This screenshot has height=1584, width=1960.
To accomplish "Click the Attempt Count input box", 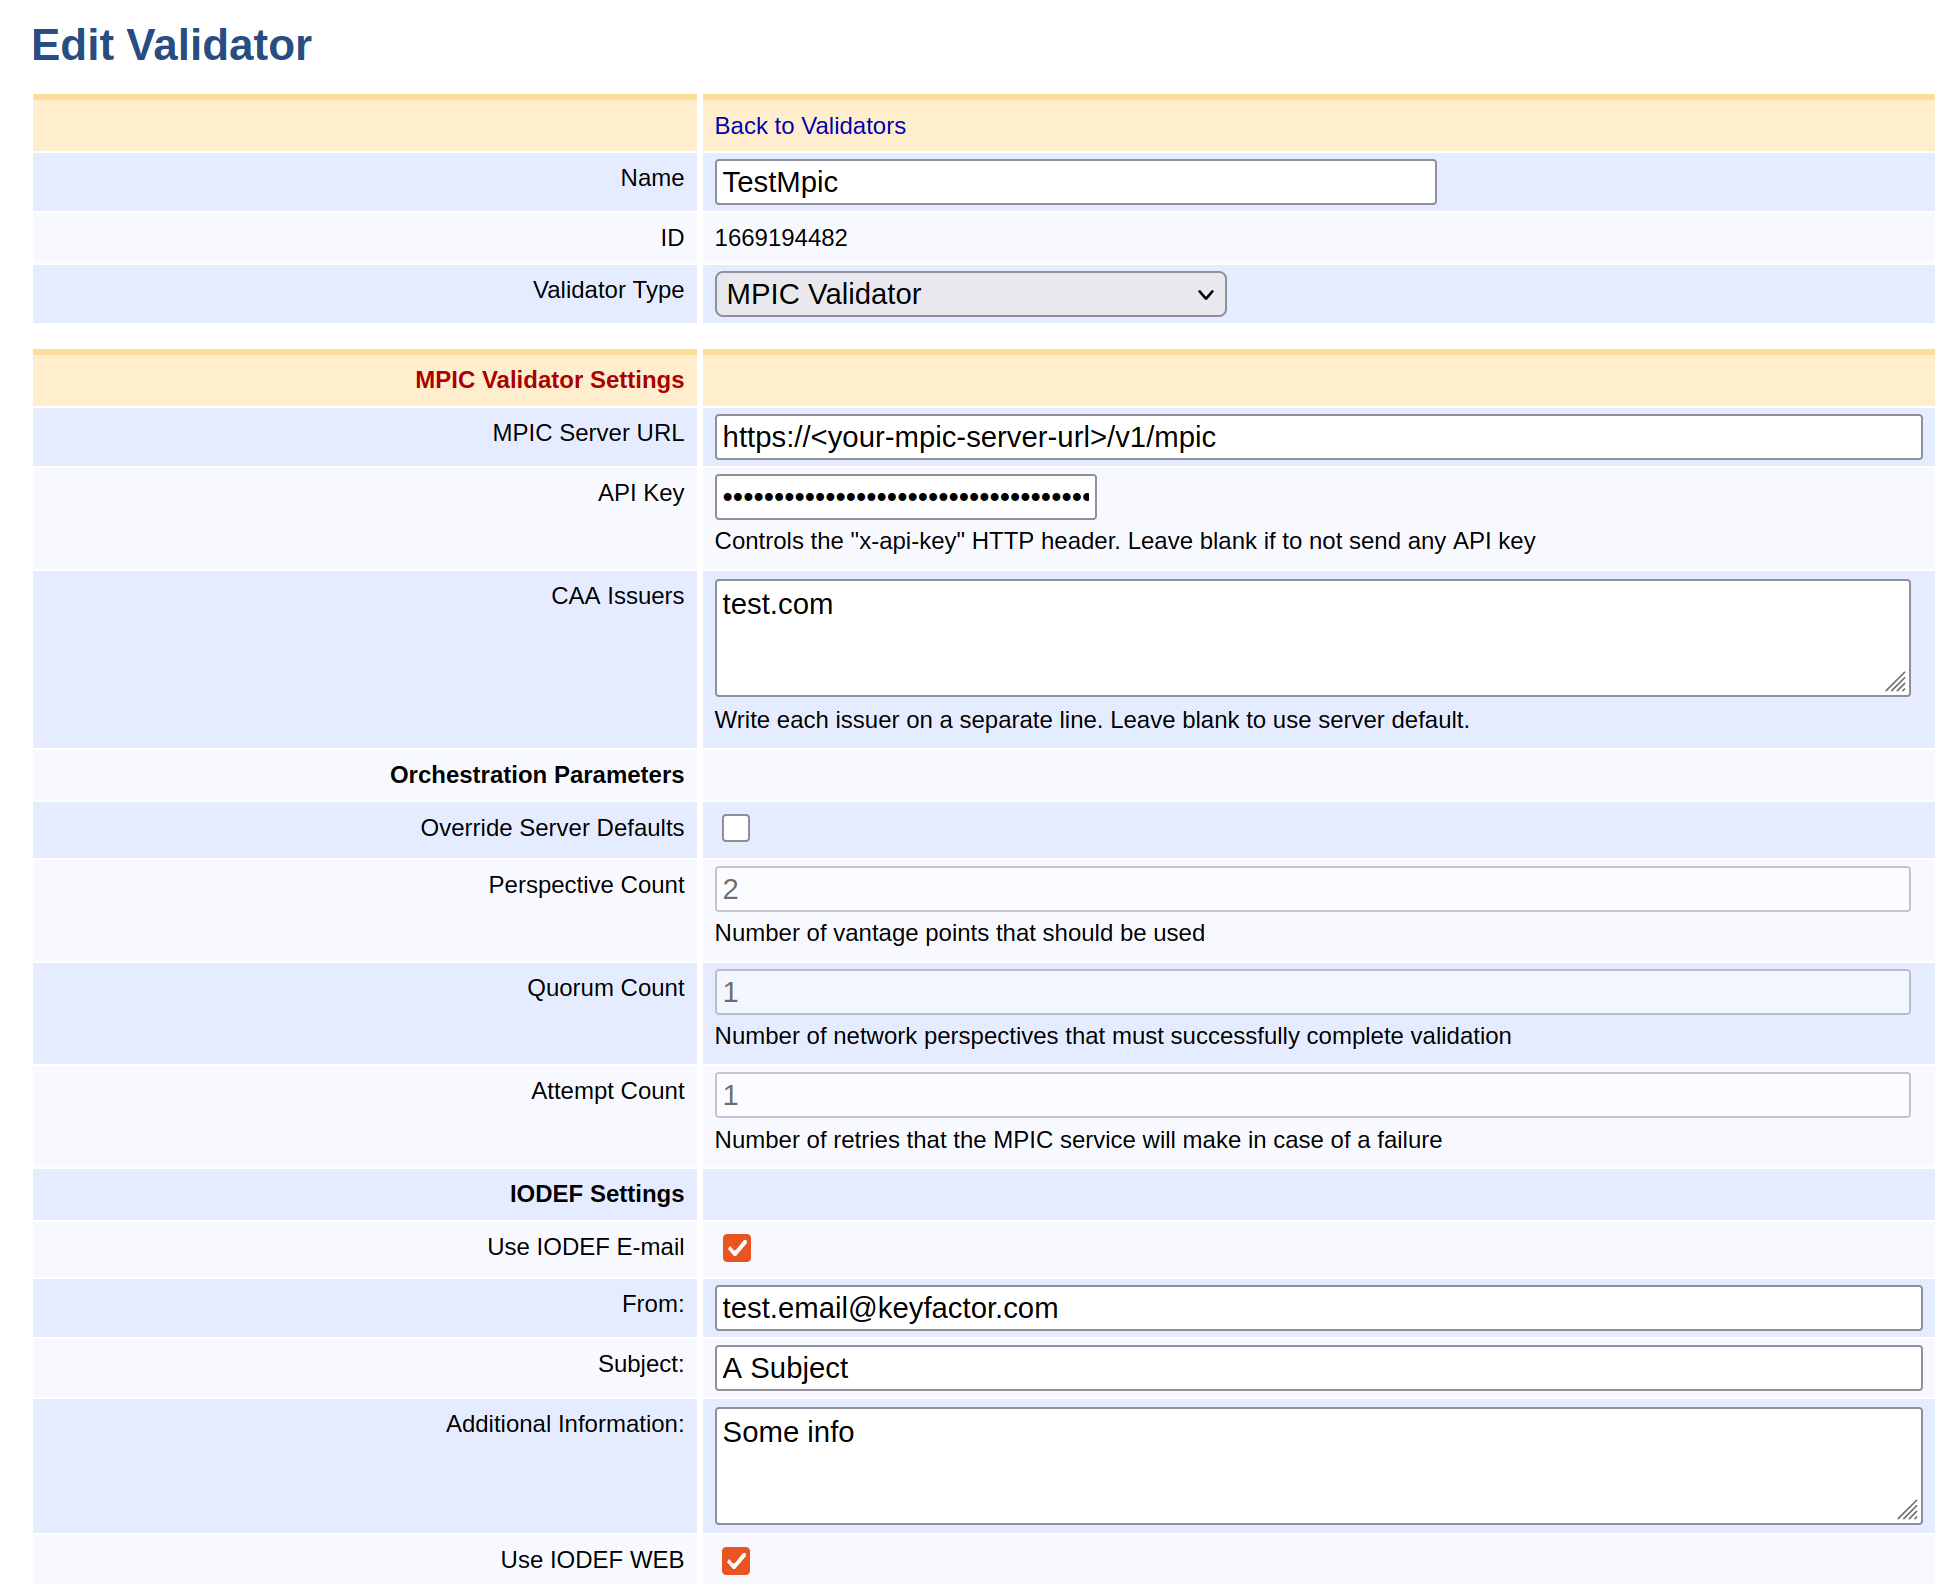I will click(1318, 1095).
